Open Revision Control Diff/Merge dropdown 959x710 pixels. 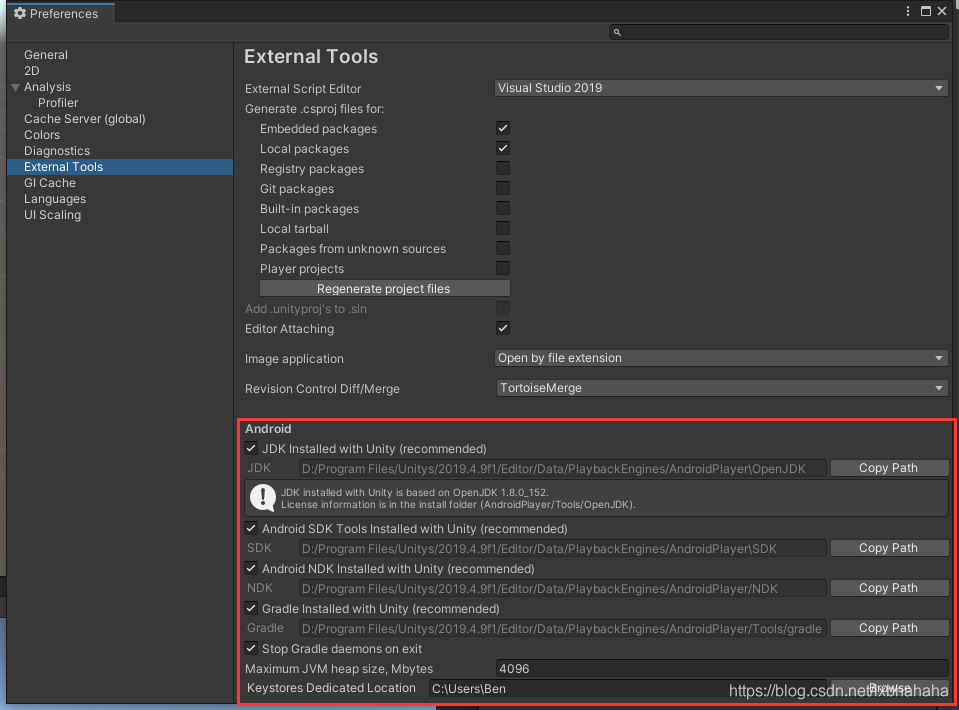coord(721,388)
